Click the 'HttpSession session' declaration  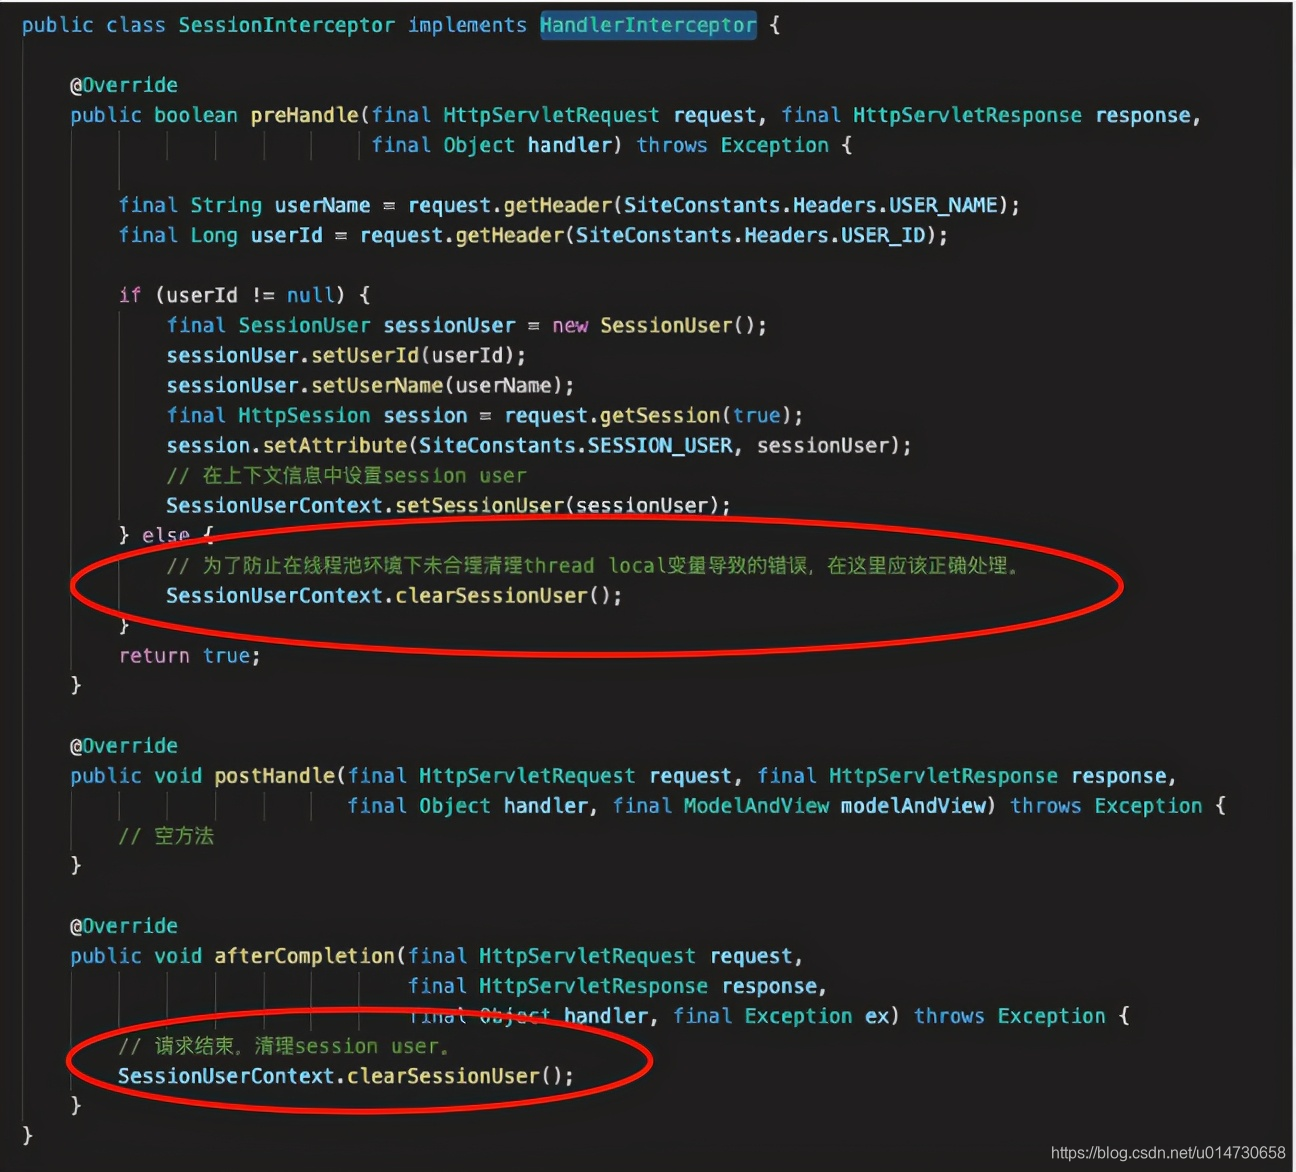click(352, 415)
